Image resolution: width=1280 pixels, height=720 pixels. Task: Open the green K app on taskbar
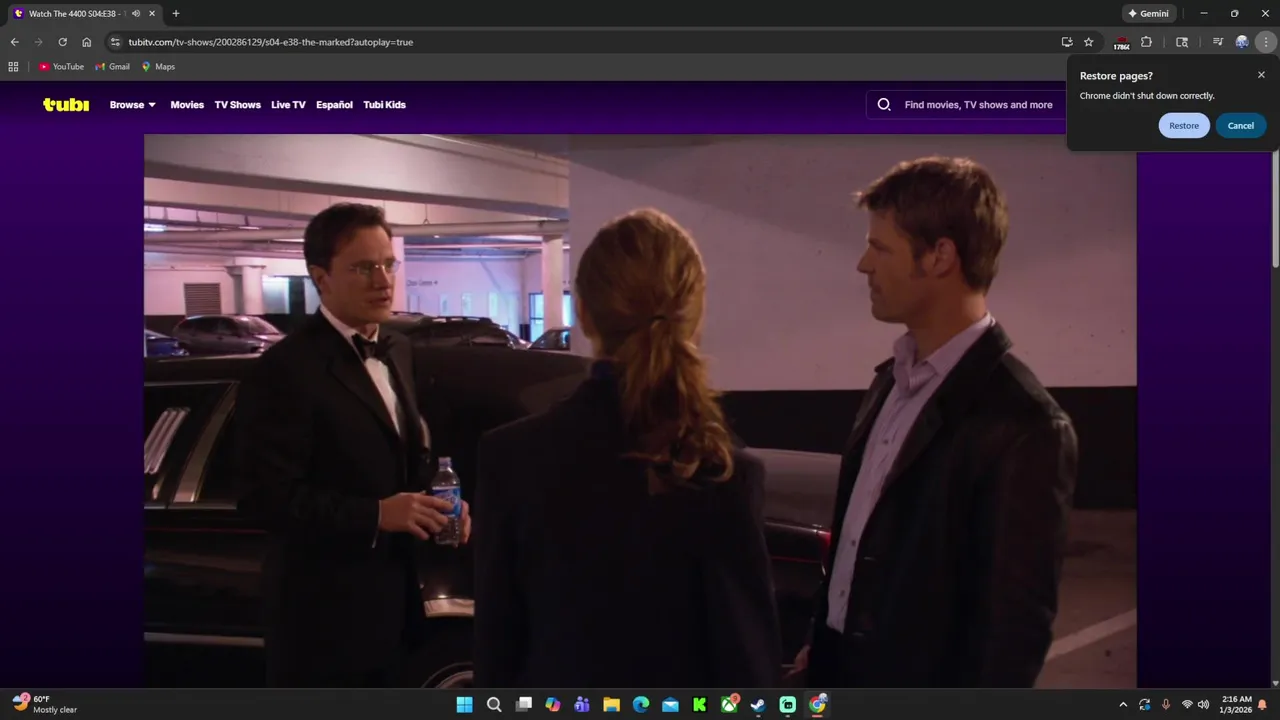(x=700, y=705)
